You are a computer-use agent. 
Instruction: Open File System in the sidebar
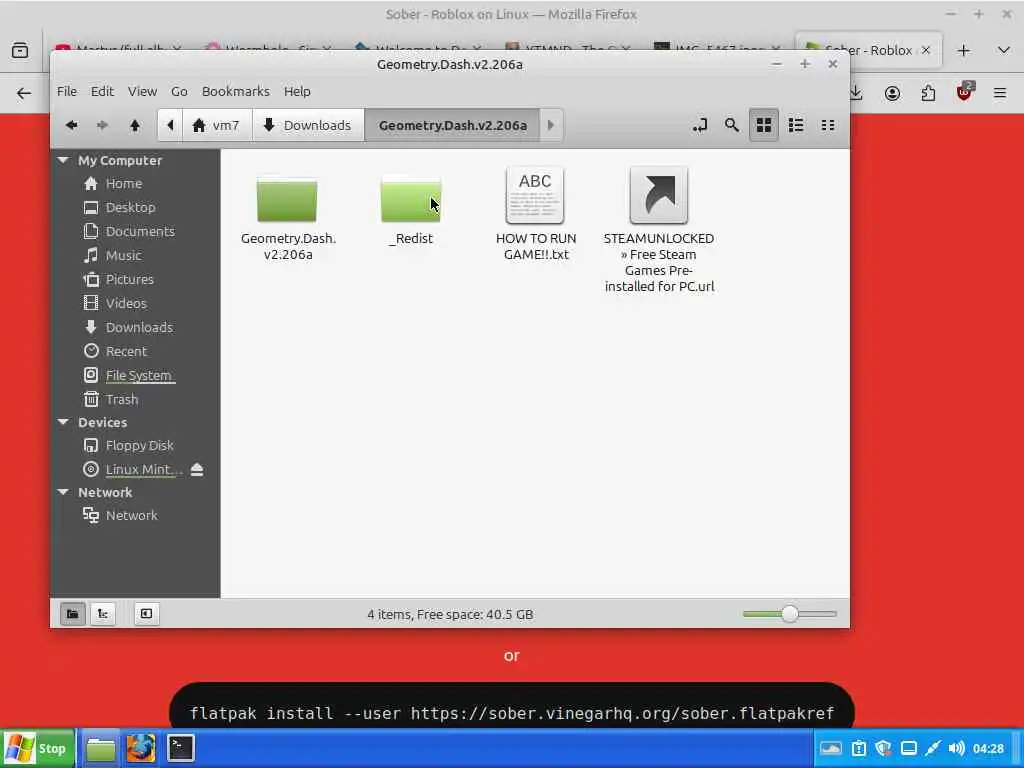136,375
